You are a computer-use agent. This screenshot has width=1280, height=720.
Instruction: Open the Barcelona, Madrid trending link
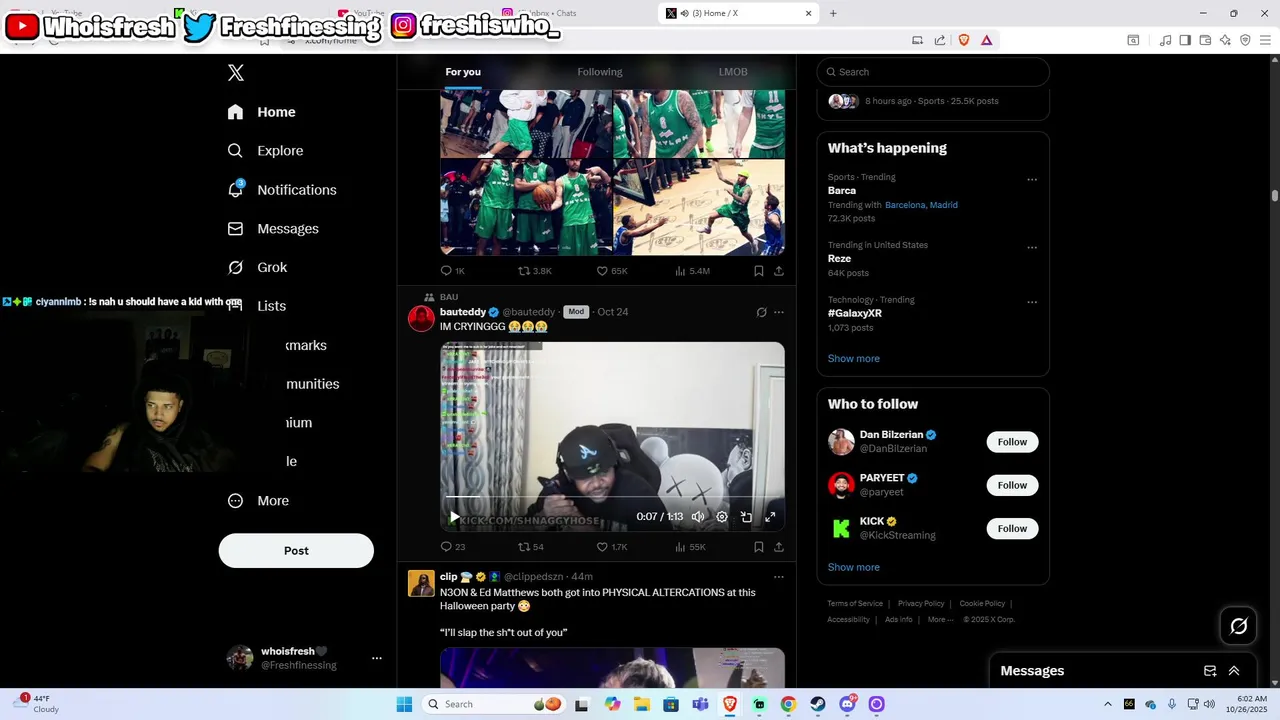tap(921, 205)
